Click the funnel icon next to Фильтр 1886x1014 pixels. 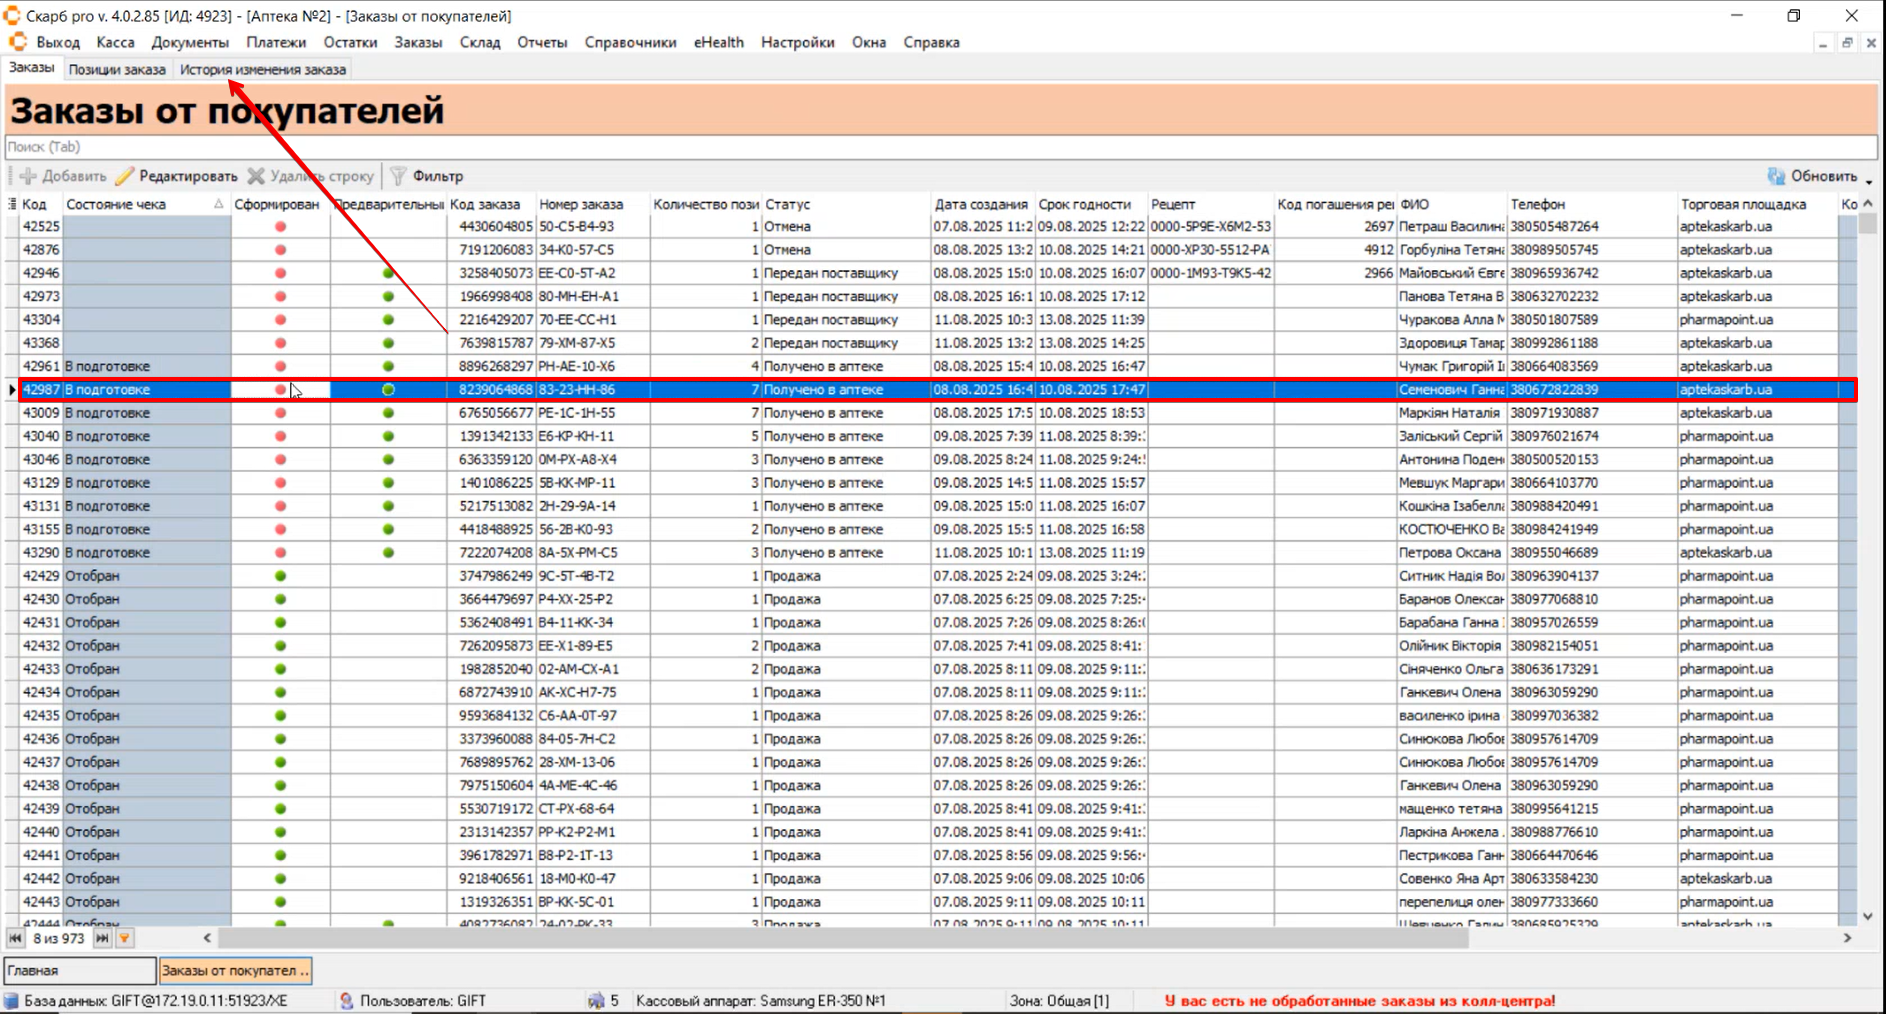(398, 176)
